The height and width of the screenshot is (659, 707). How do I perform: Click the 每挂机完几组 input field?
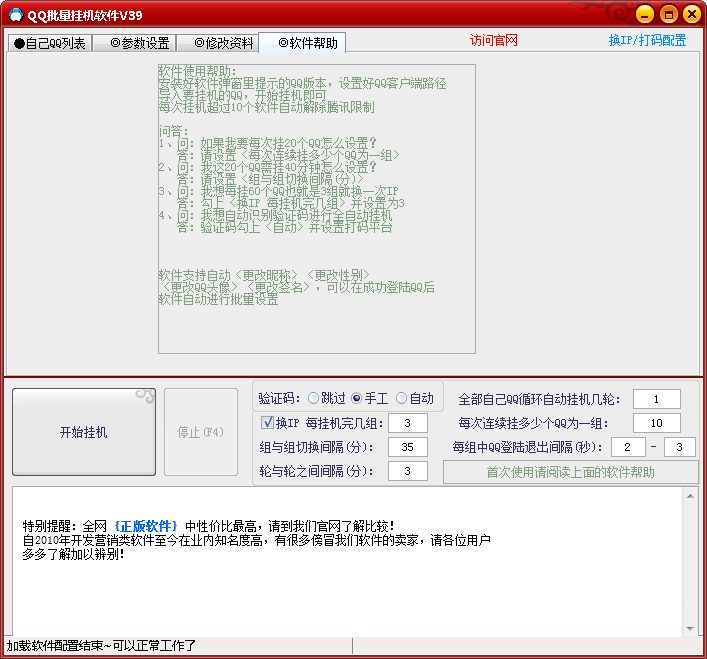point(408,423)
